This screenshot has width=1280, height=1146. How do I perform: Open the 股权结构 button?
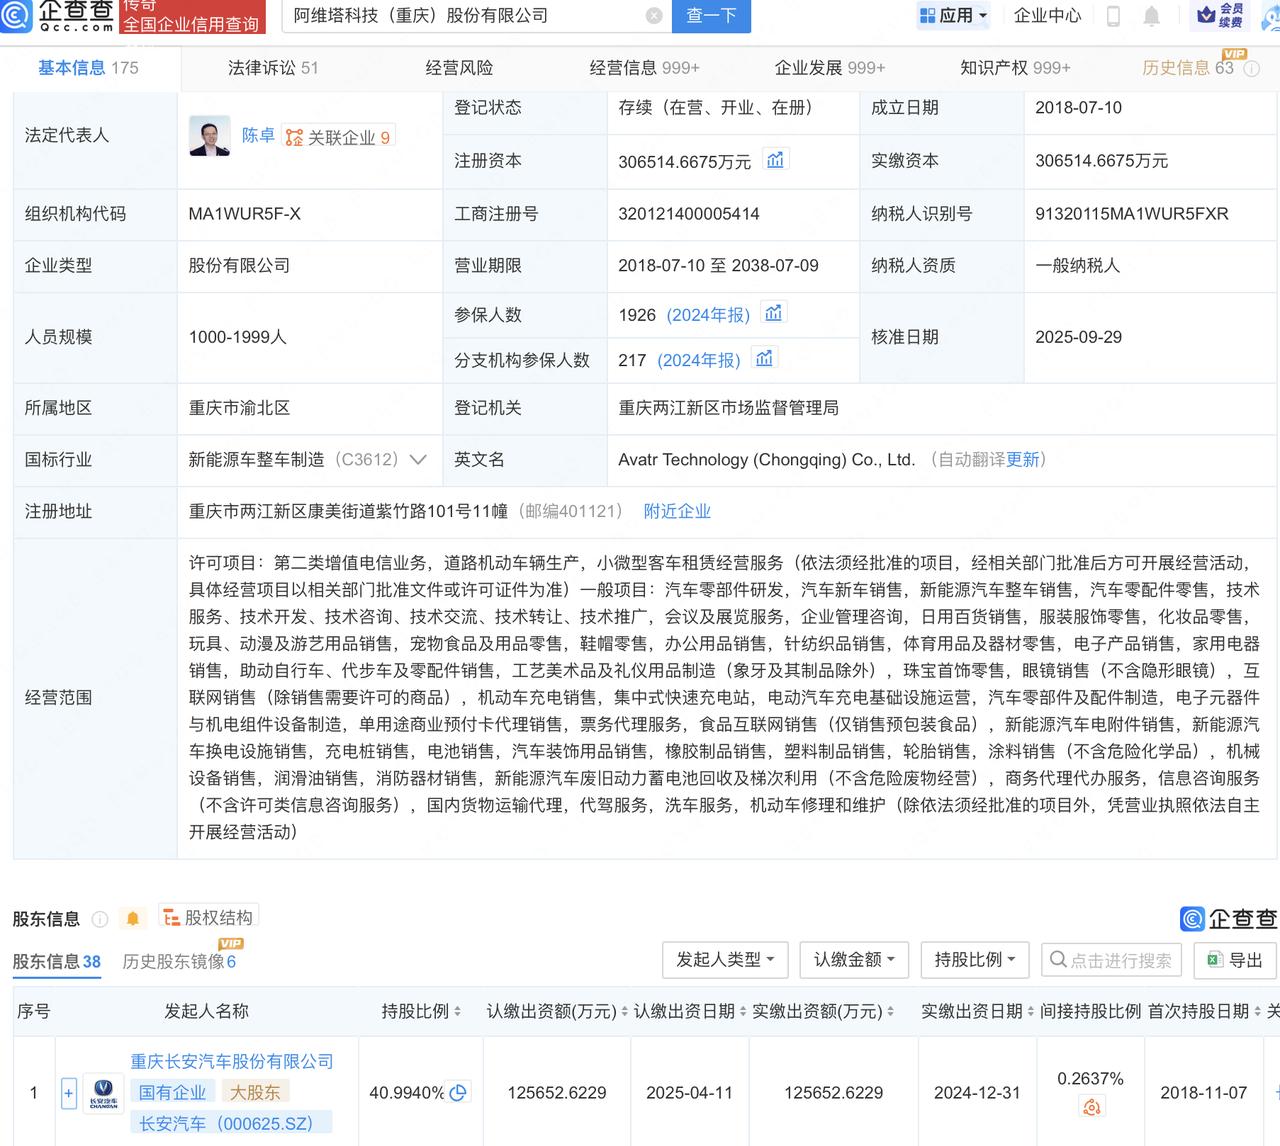[x=208, y=917]
